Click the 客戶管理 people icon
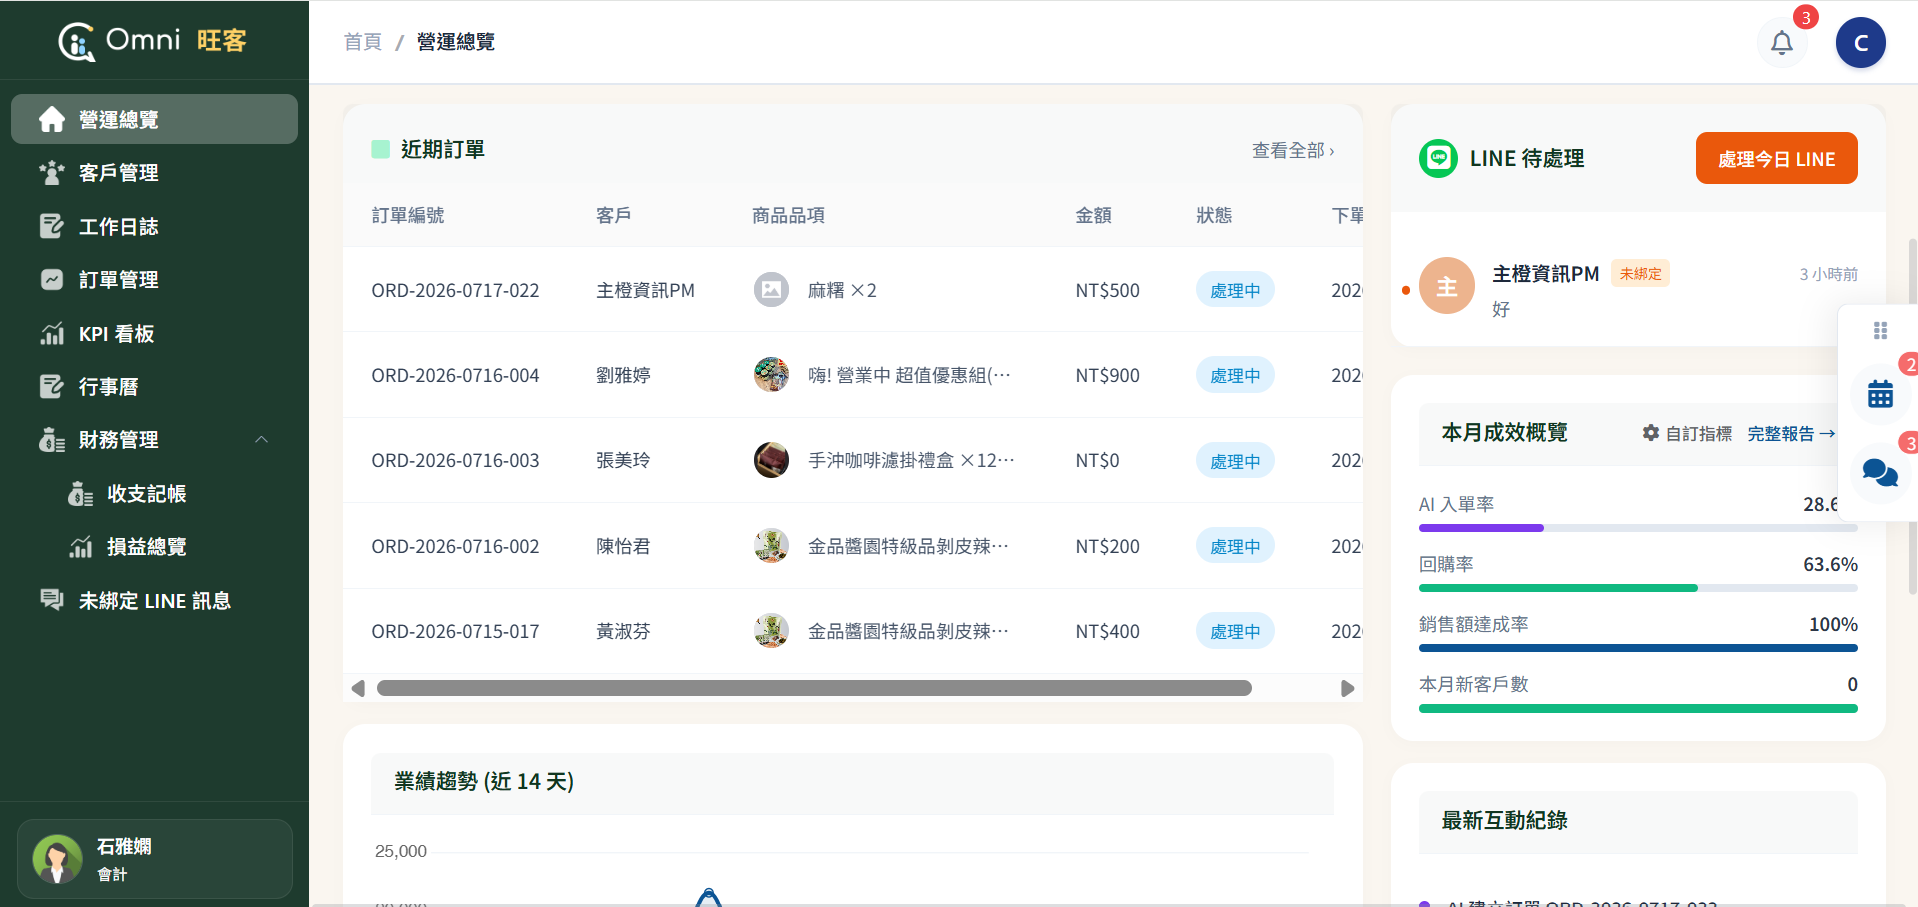 tap(52, 173)
